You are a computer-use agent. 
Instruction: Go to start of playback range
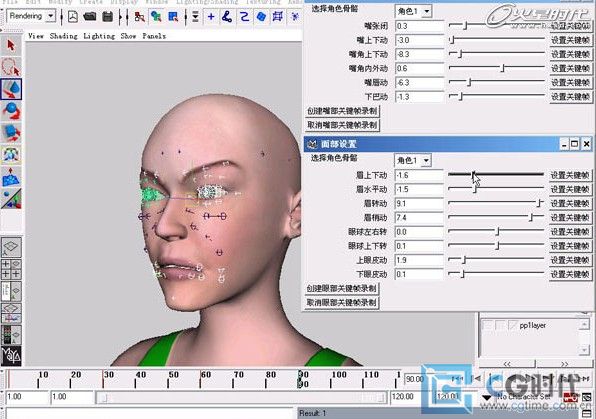click(457, 379)
